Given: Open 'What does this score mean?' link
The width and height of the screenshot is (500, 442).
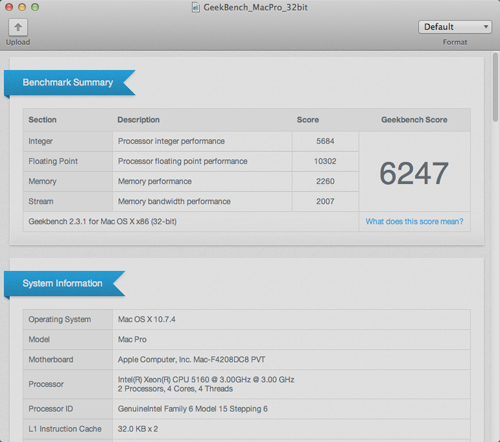Looking at the screenshot, I should [414, 221].
